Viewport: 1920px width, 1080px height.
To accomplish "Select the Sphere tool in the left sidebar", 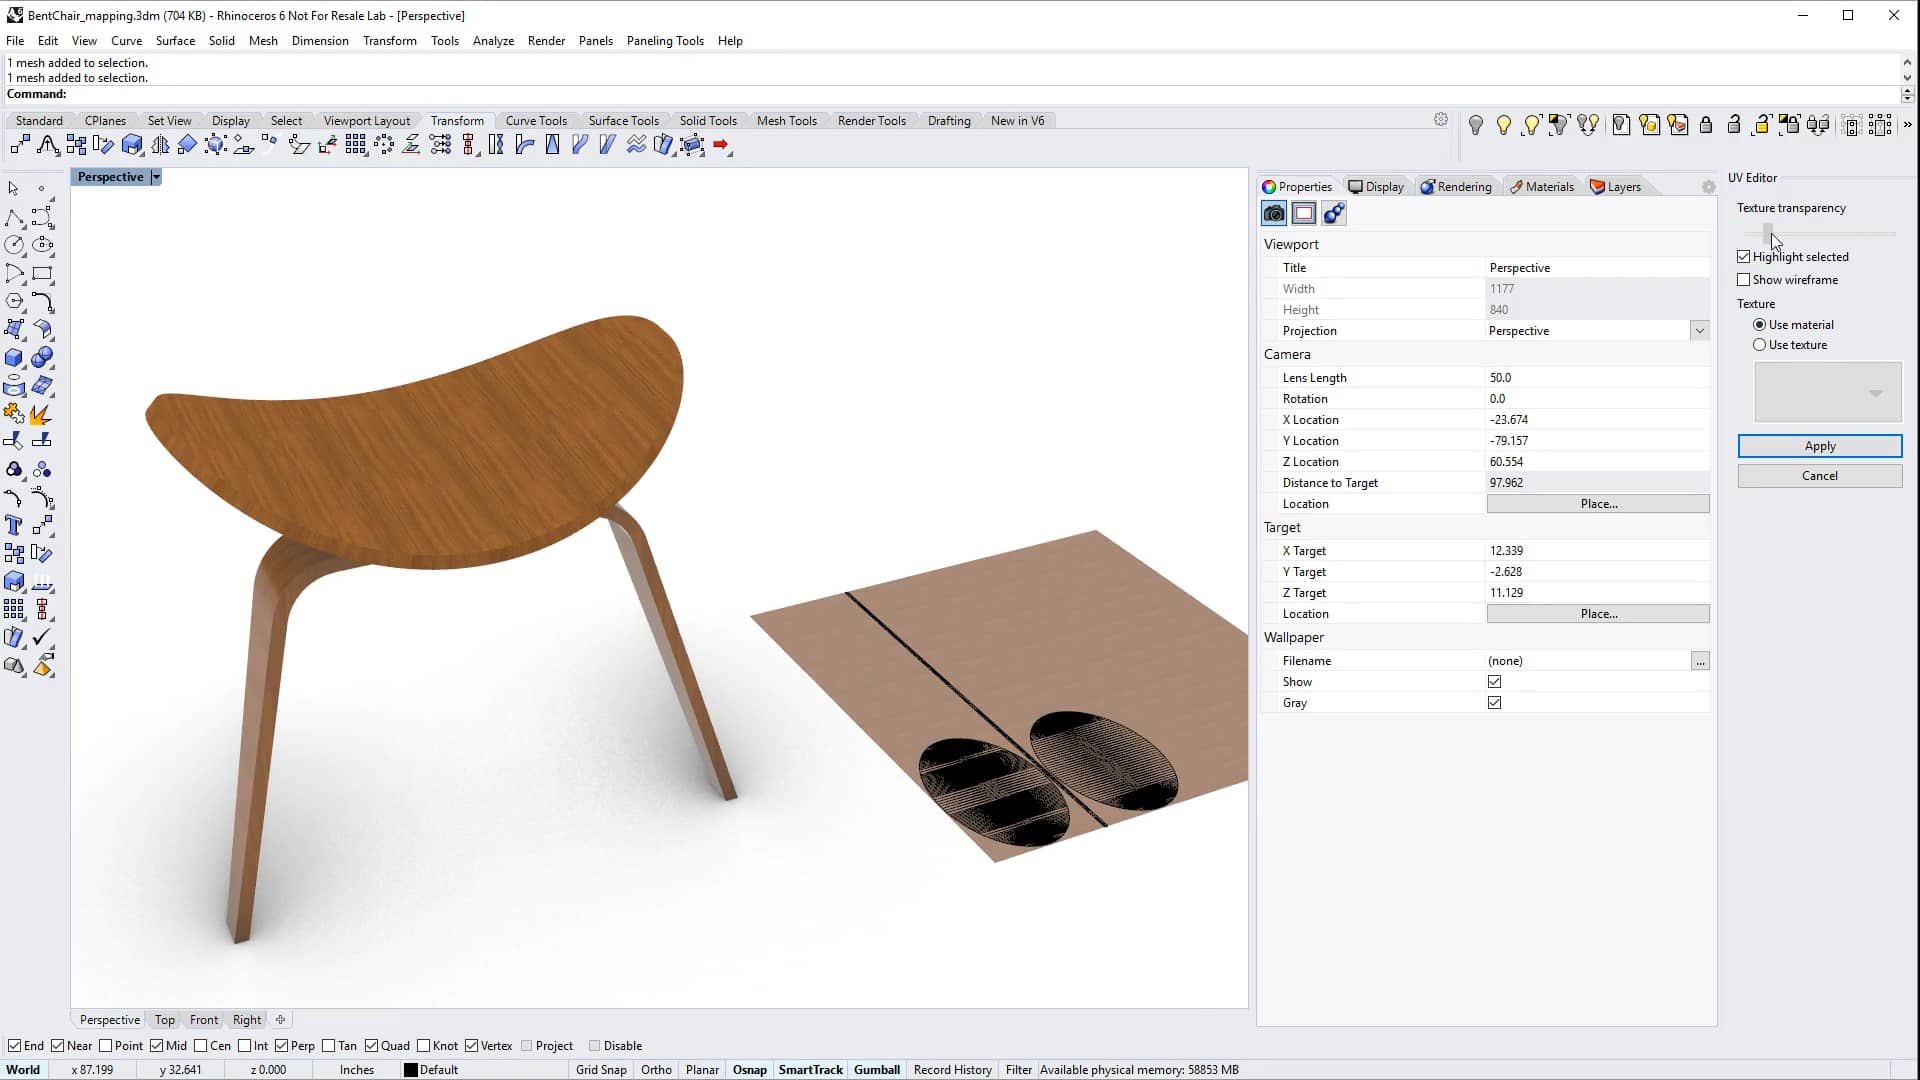I will pos(42,357).
